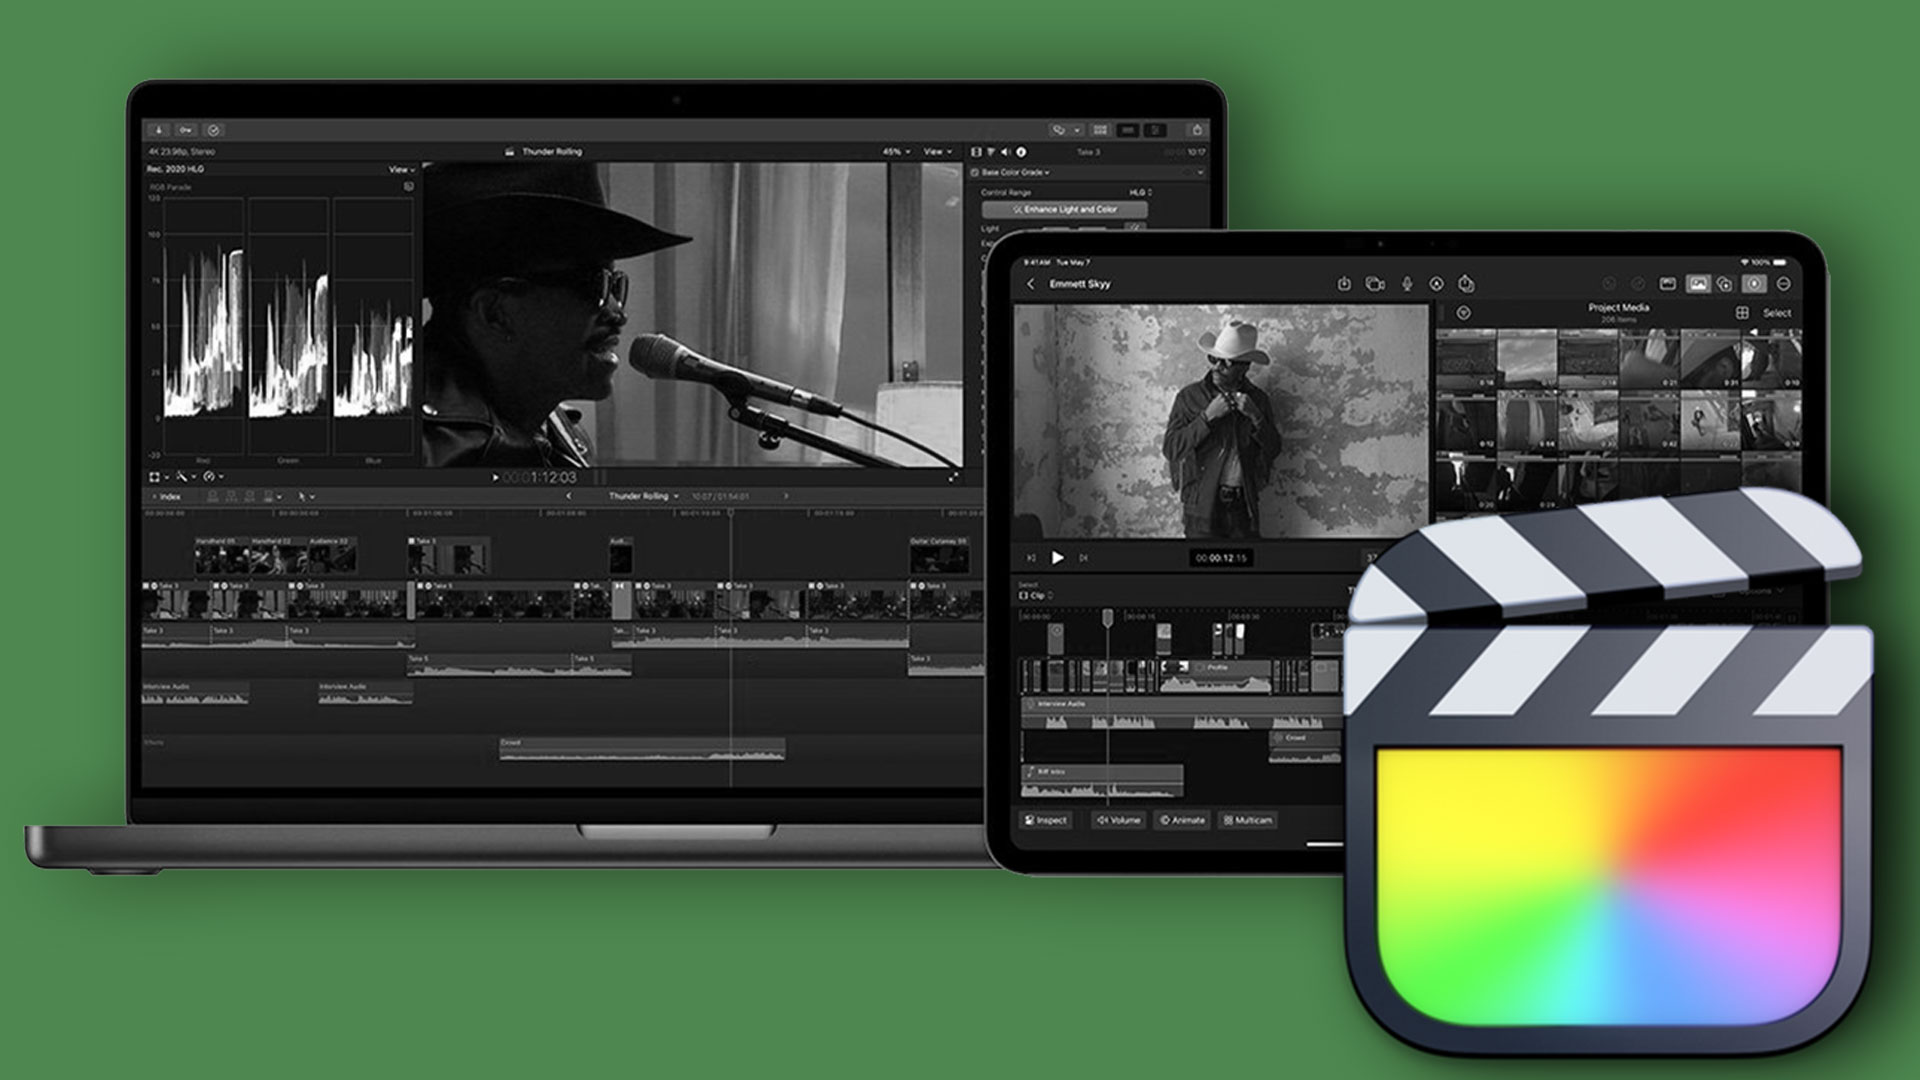The image size is (1920, 1080).
Task: Click Enhance Light and Color button
Action: click(1065, 209)
